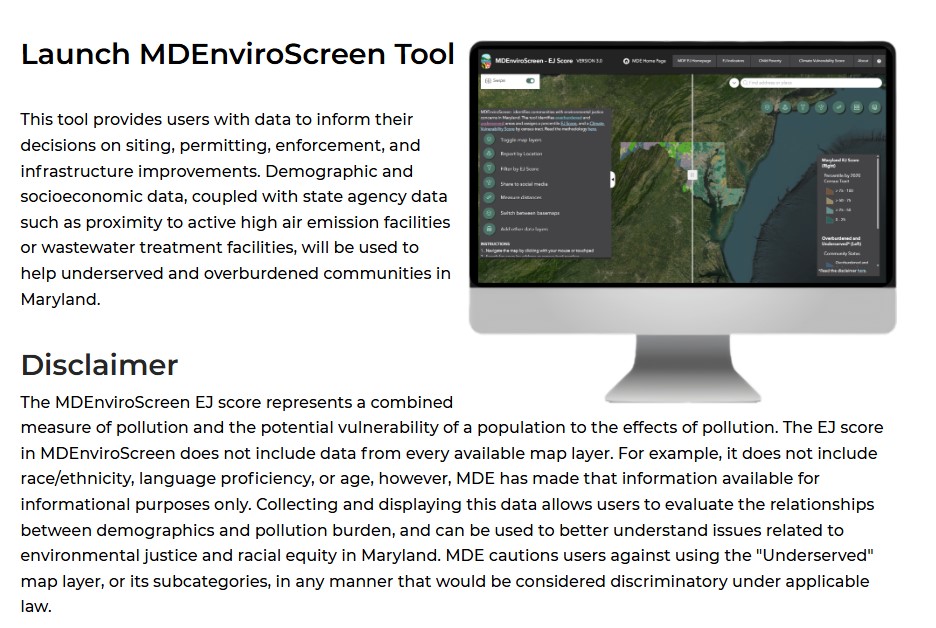This screenshot has width=936, height=628.
Task: Click the Measure distances button in map toolbar under search
Action: [x=839, y=107]
